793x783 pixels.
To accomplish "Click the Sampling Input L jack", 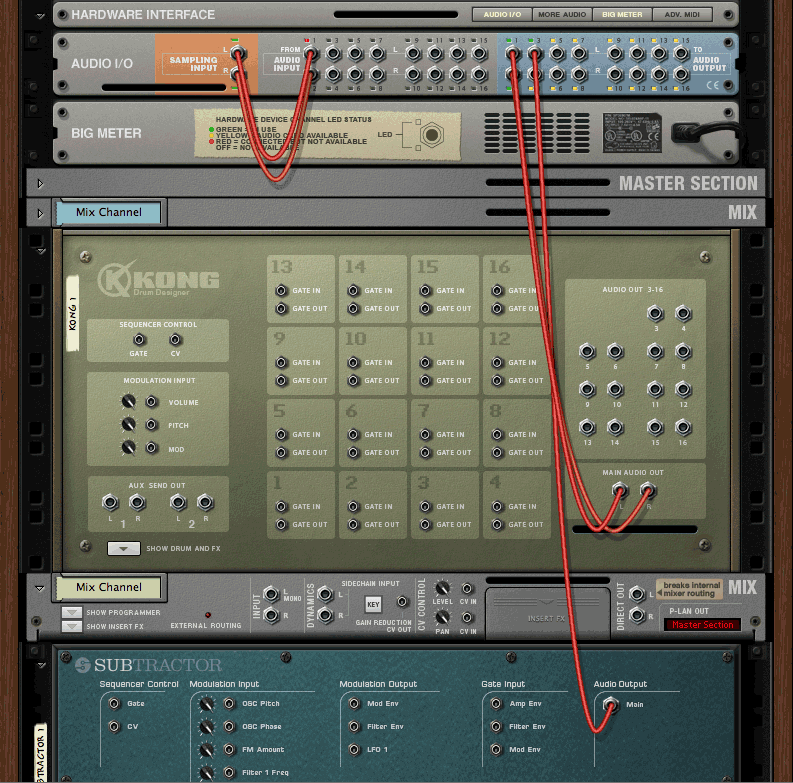I will (x=237, y=53).
